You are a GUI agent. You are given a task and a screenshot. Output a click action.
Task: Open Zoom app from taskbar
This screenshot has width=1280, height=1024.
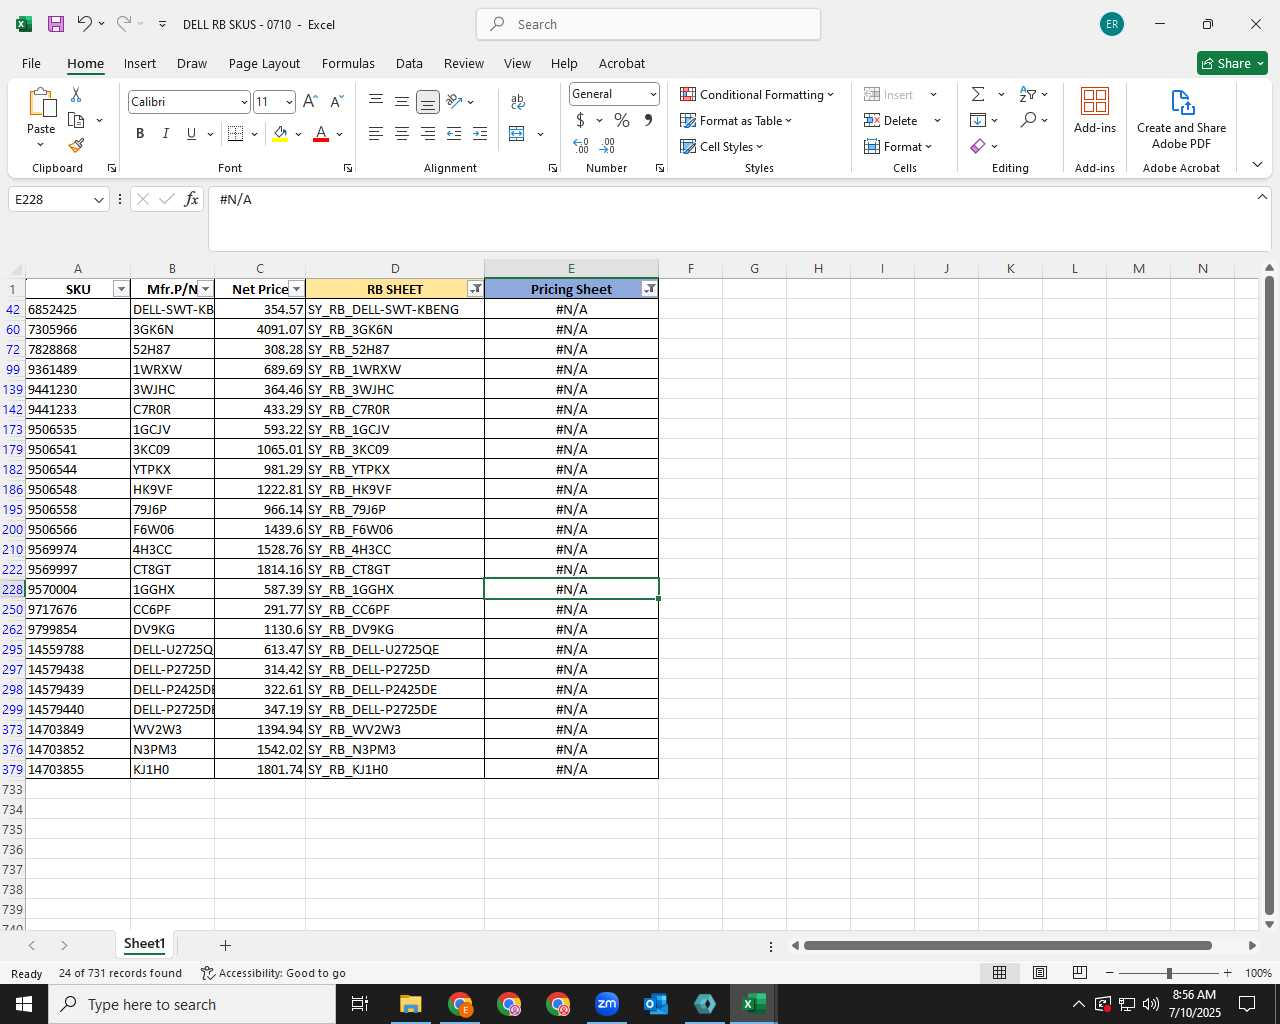pyautogui.click(x=607, y=1004)
